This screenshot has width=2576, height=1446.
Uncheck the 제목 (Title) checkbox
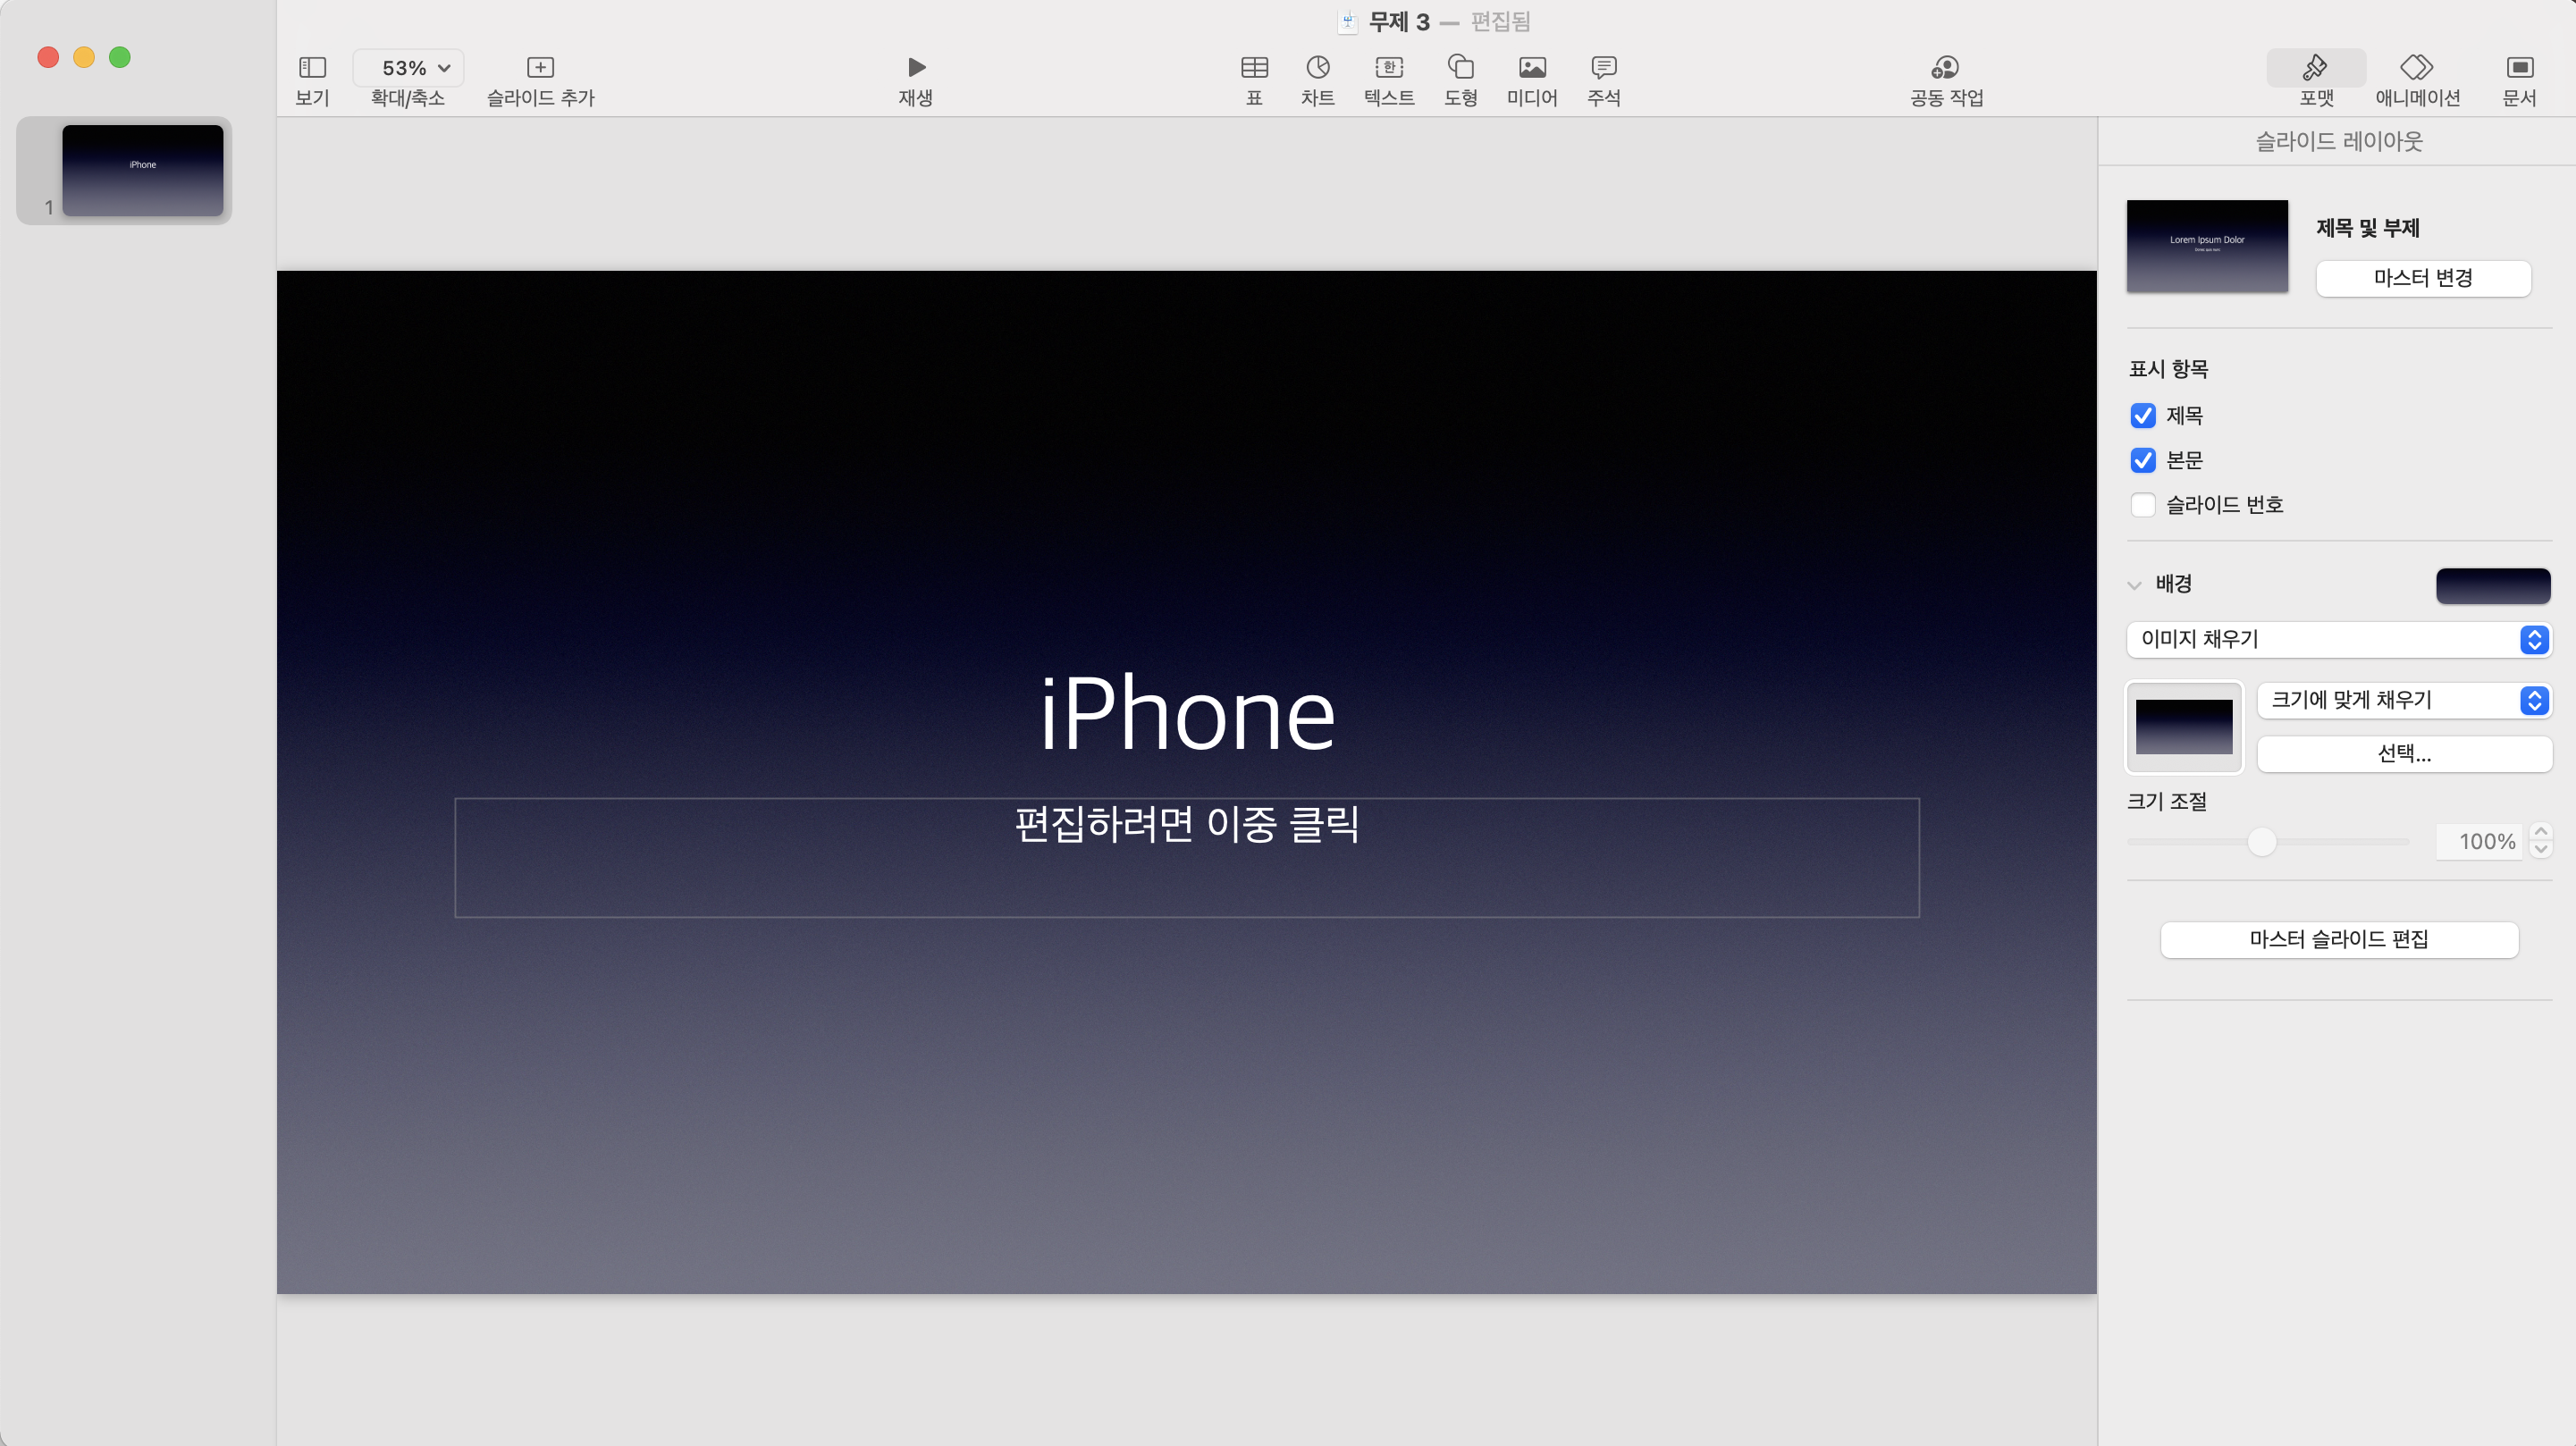(x=2143, y=416)
